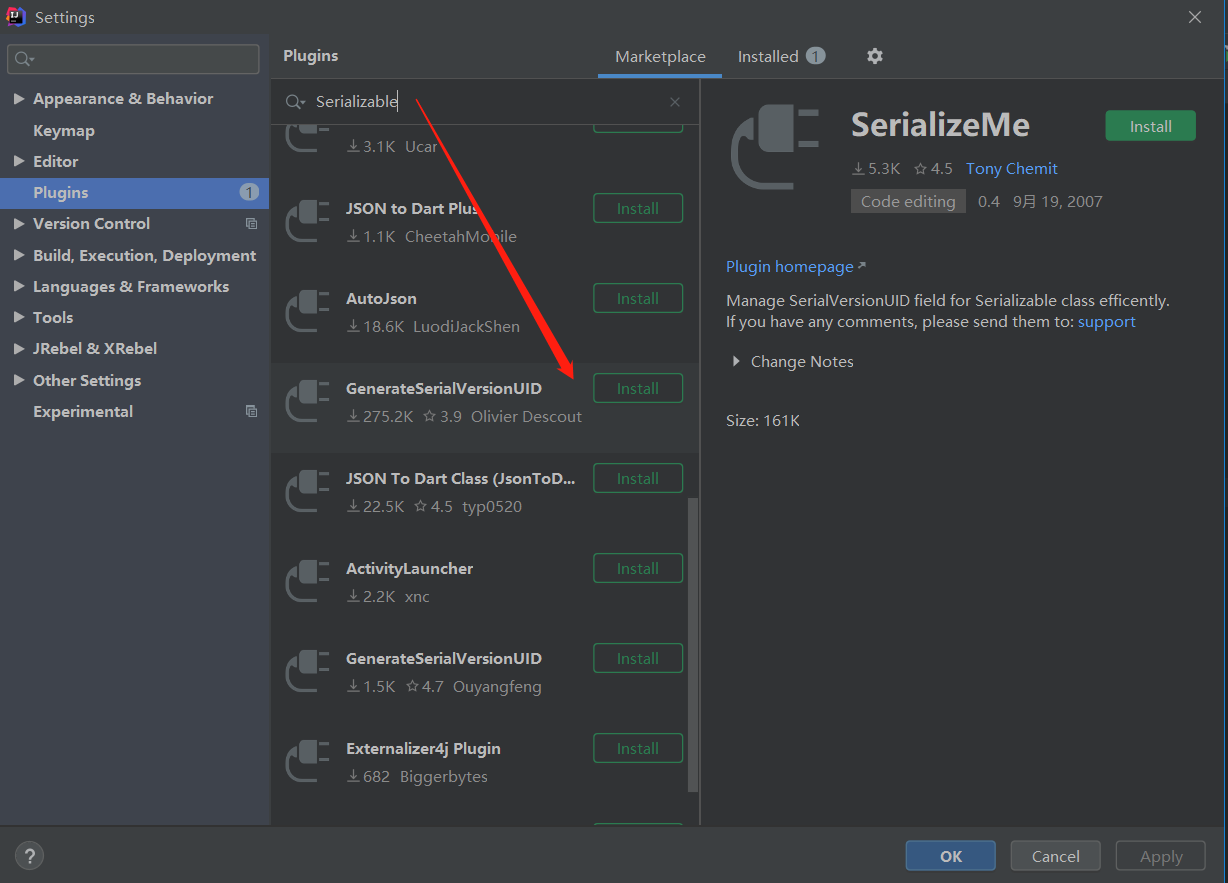Install JSON to Dart Plus plugin
Viewport: 1228px width, 883px height.
click(x=638, y=208)
